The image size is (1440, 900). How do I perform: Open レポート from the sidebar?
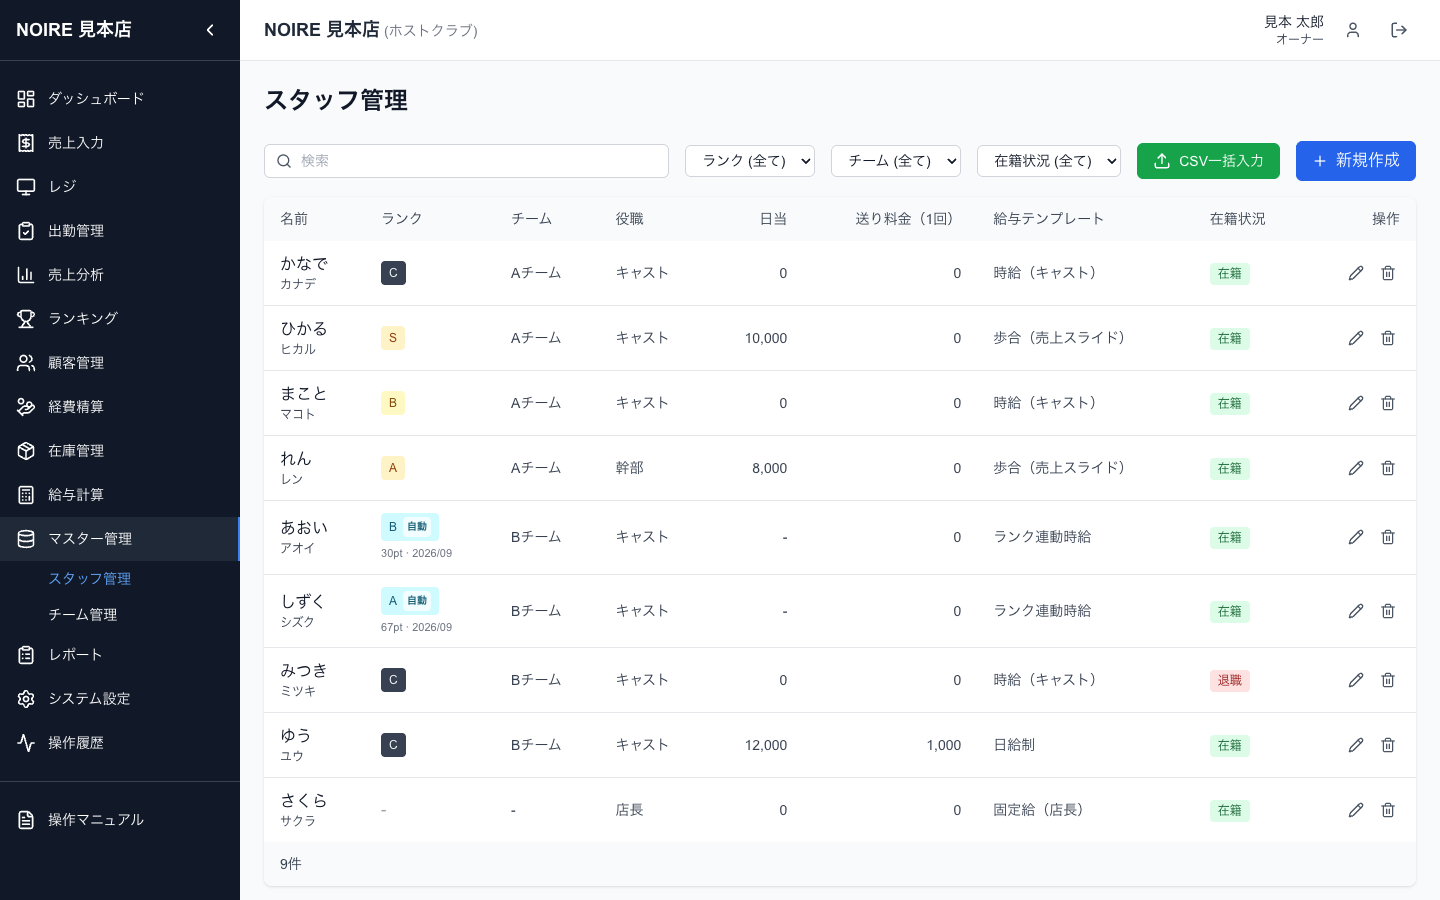120,655
